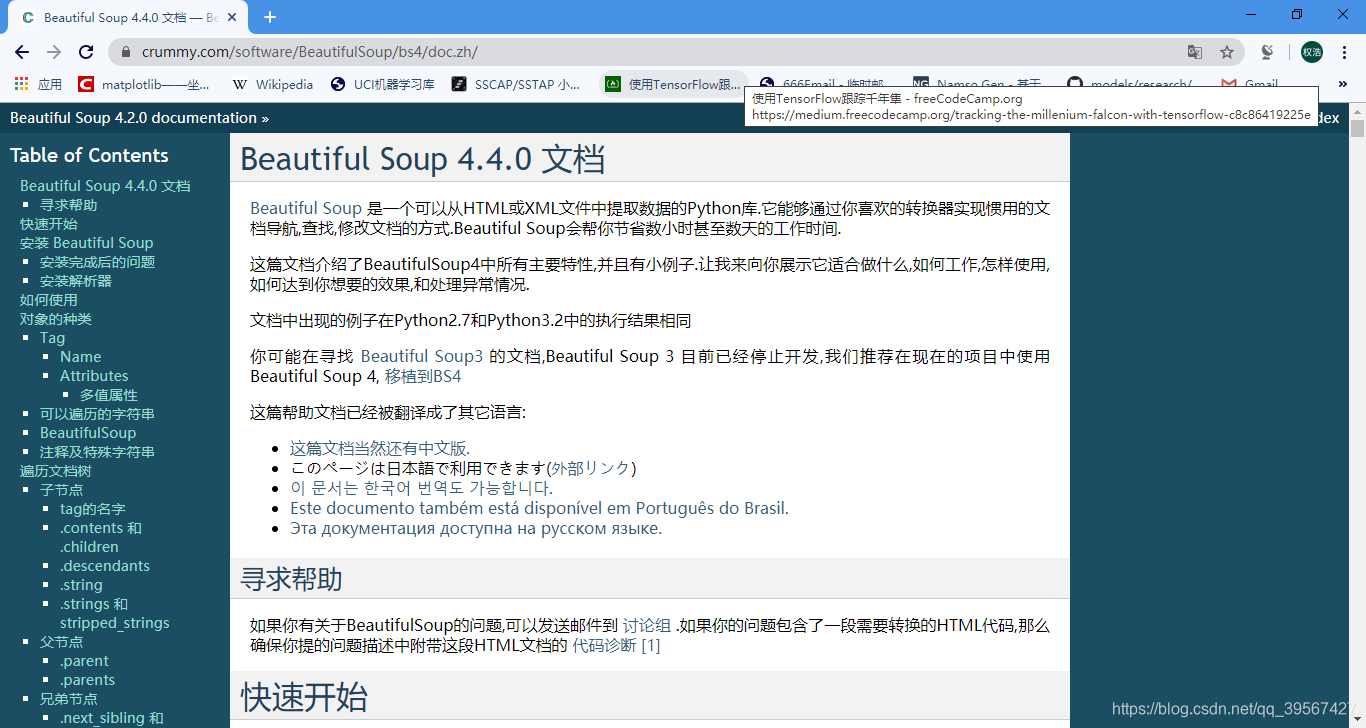Open the Namso Gen bookmark
The height and width of the screenshot is (728, 1366).
977,84
